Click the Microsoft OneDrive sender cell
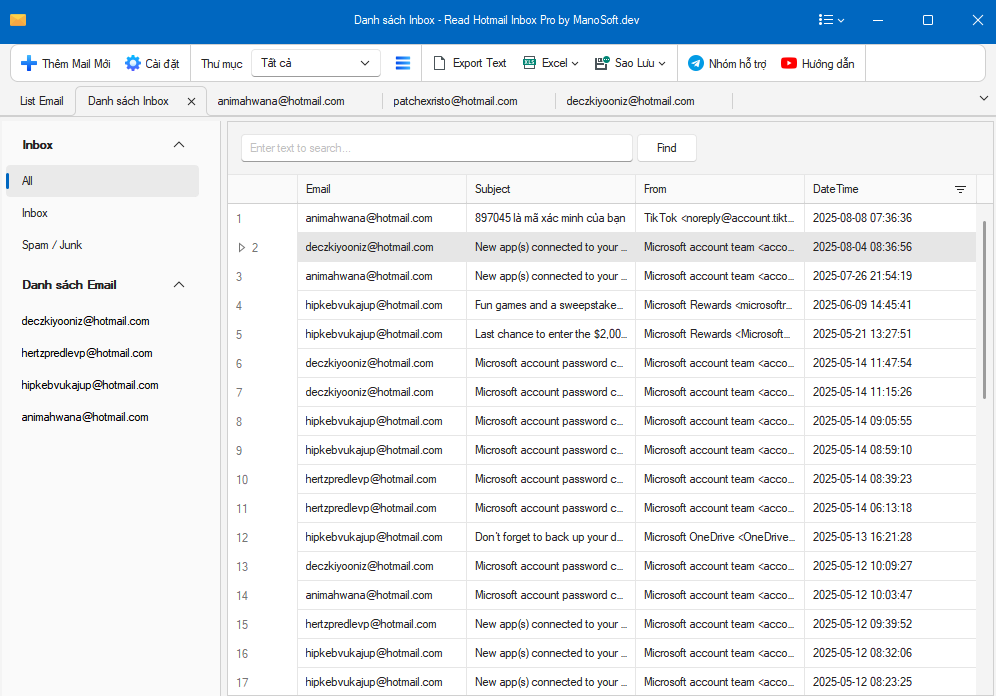This screenshot has height=696, width=996. coord(720,537)
